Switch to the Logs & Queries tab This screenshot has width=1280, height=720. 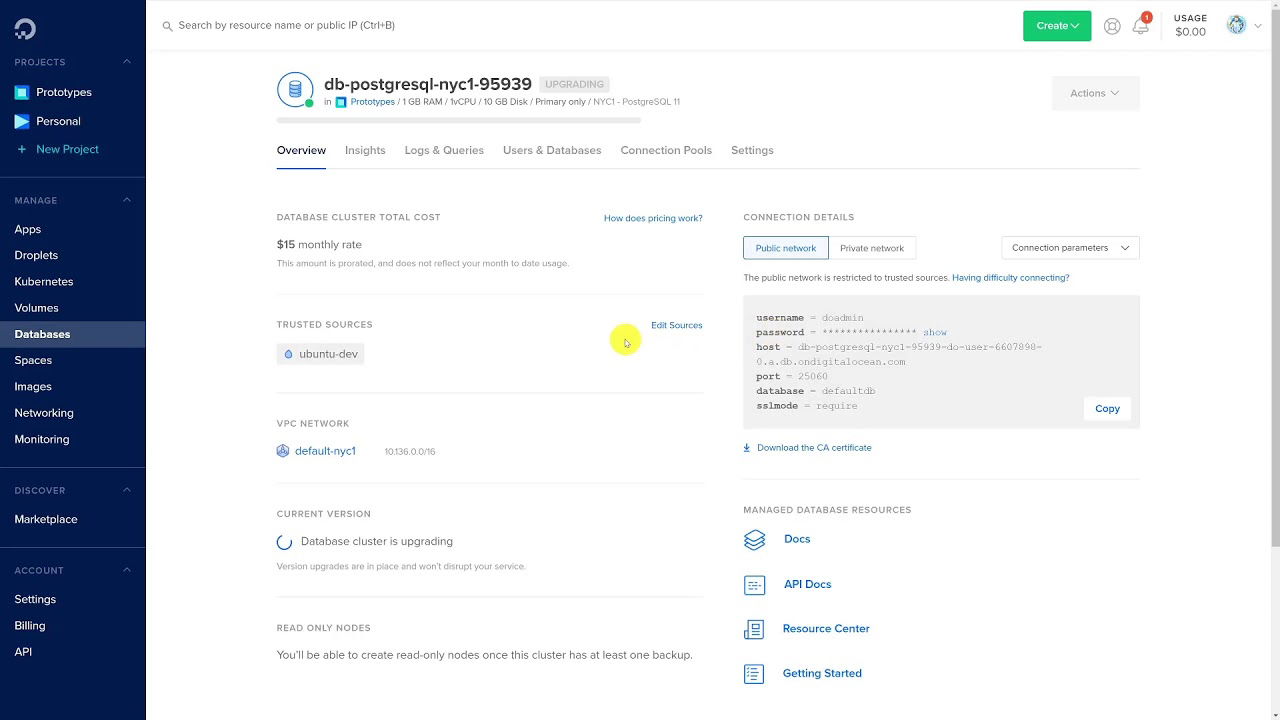click(x=444, y=150)
